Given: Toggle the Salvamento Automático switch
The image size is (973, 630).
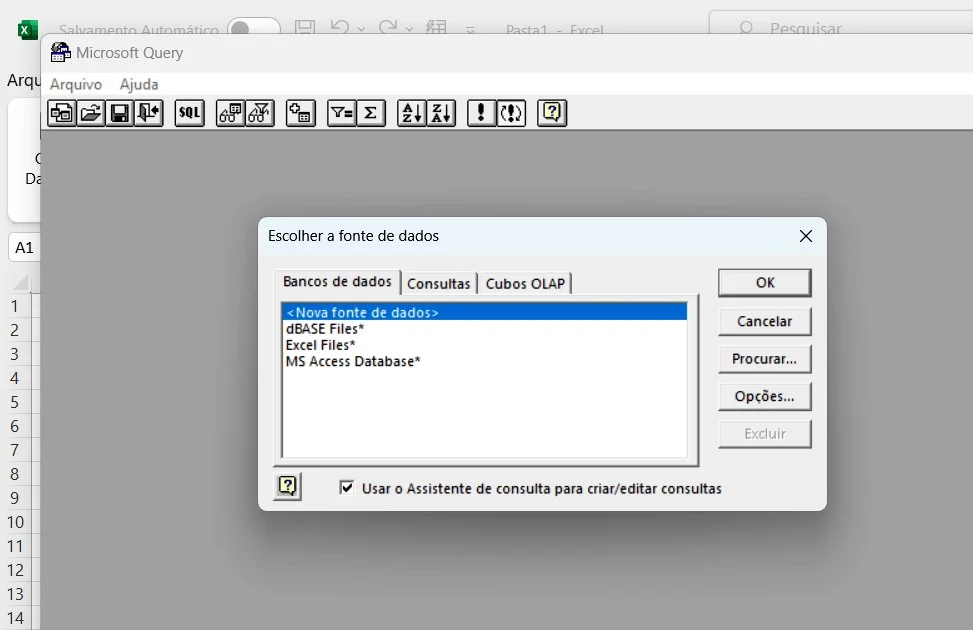Looking at the screenshot, I should [254, 28].
